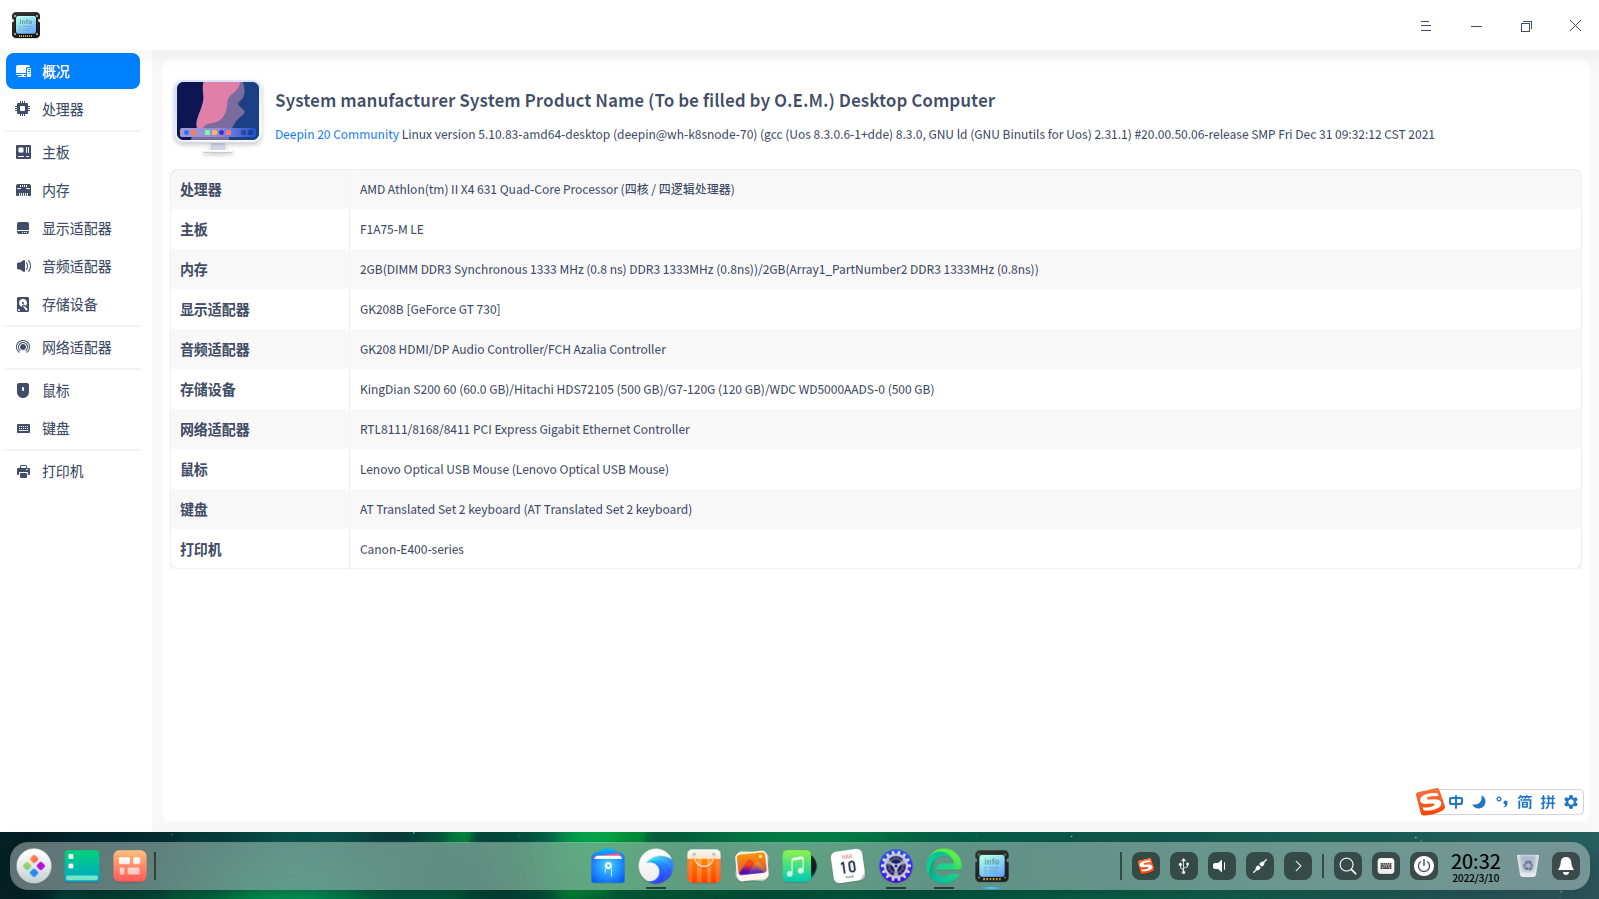
Task: Click the Sogou tray icon in the dock
Action: (x=1146, y=866)
